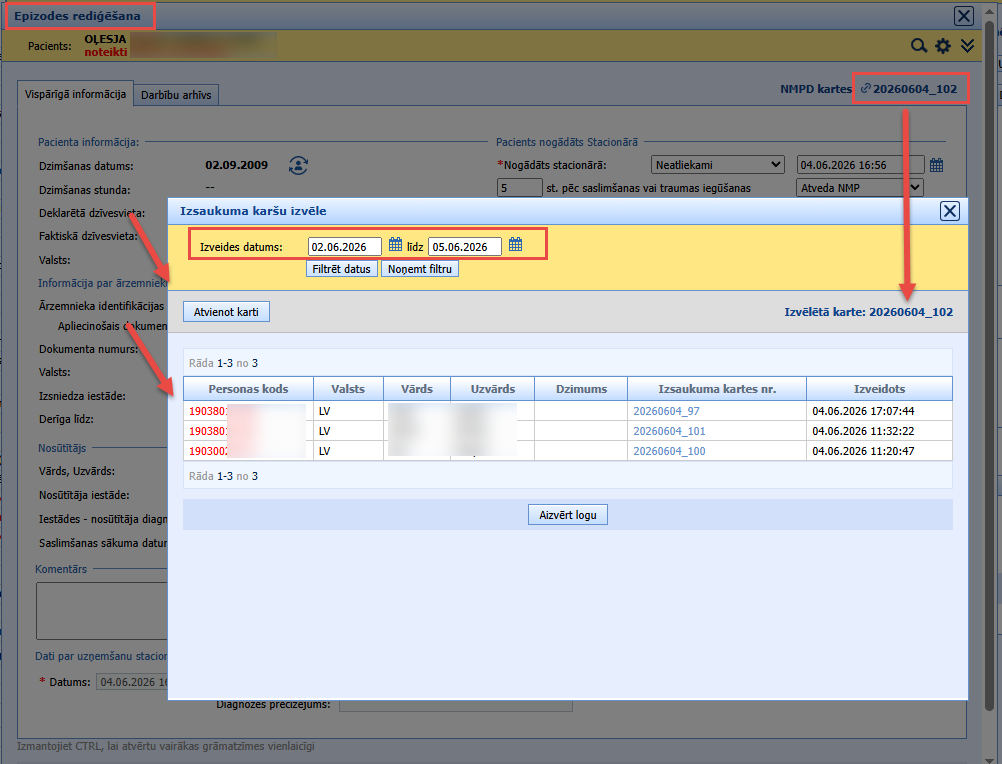Click the patient search magnifier icon
1002x764 pixels.
pyautogui.click(x=918, y=46)
